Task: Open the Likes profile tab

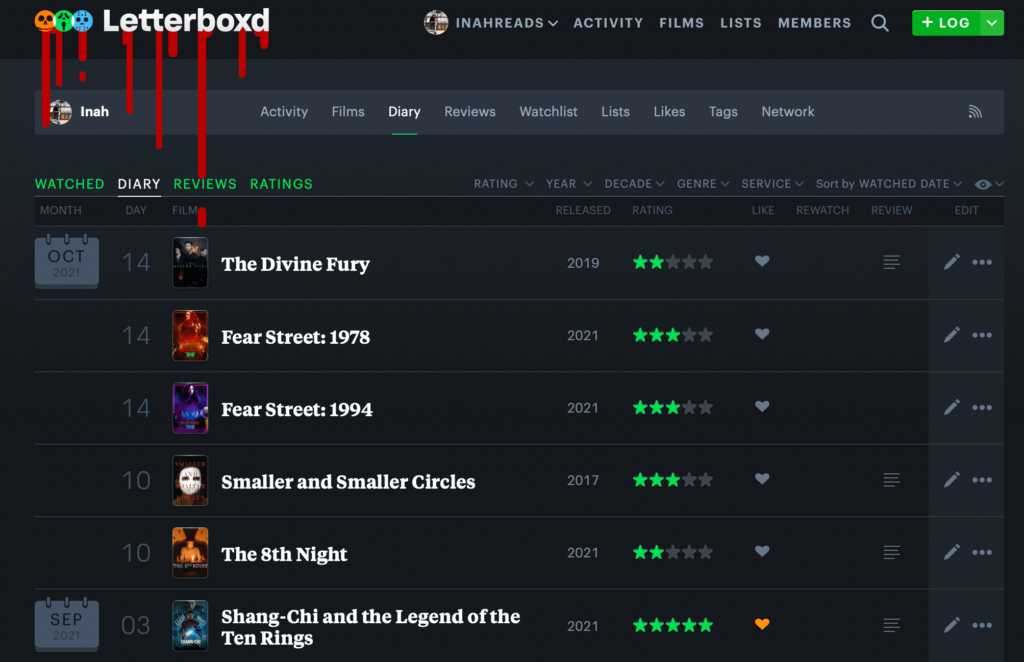Action: (669, 112)
